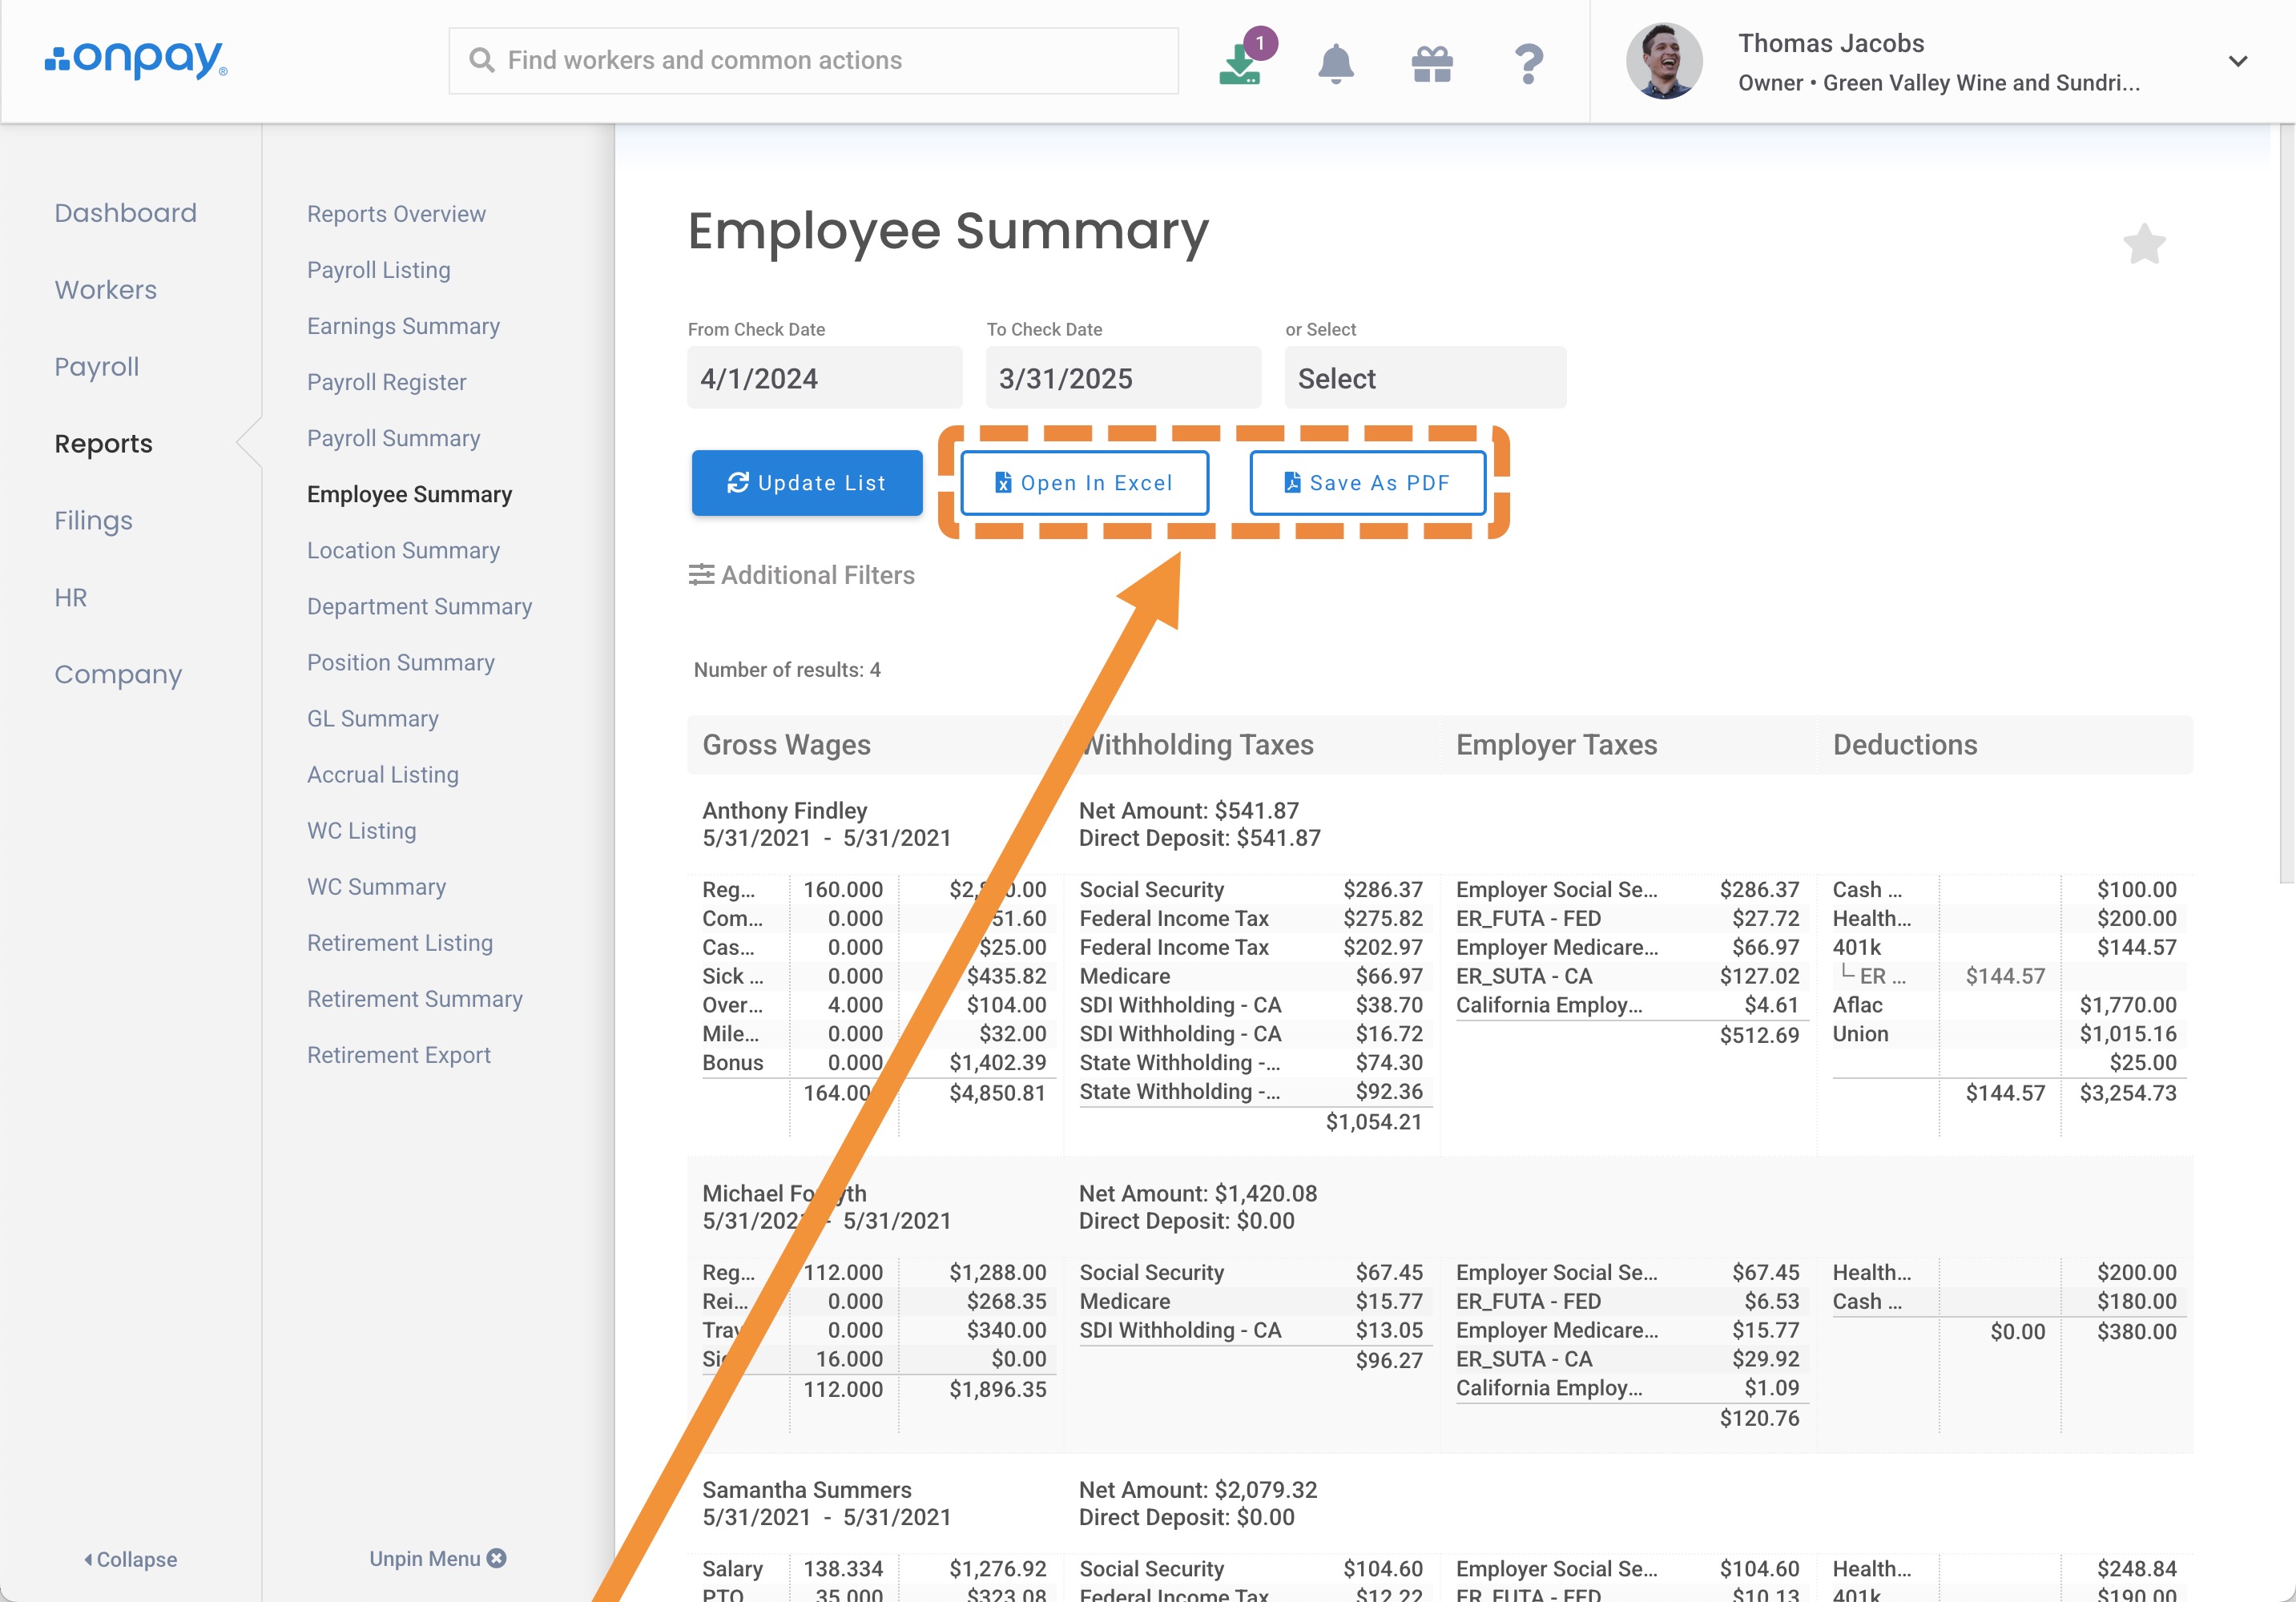Favorite this report with the star
Screen dimensions: 2296x1602
(2144, 244)
